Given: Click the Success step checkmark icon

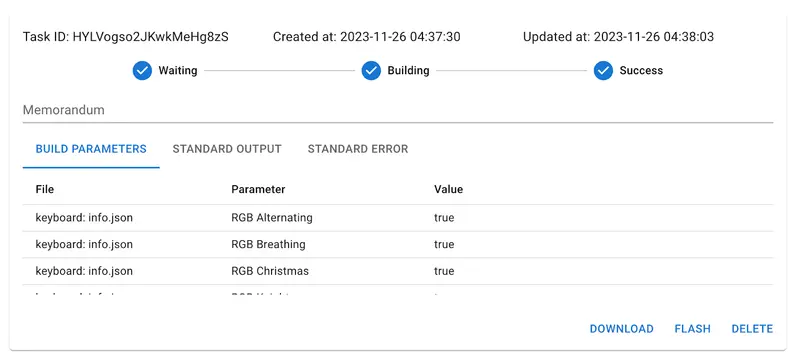Looking at the screenshot, I should point(603,71).
